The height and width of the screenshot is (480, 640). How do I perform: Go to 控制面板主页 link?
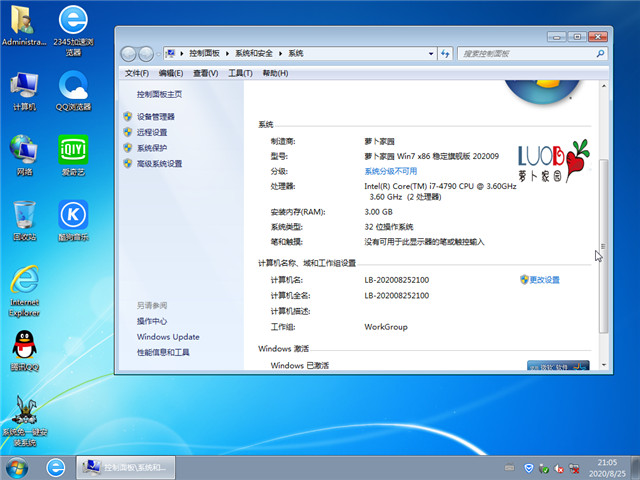[x=159, y=94]
